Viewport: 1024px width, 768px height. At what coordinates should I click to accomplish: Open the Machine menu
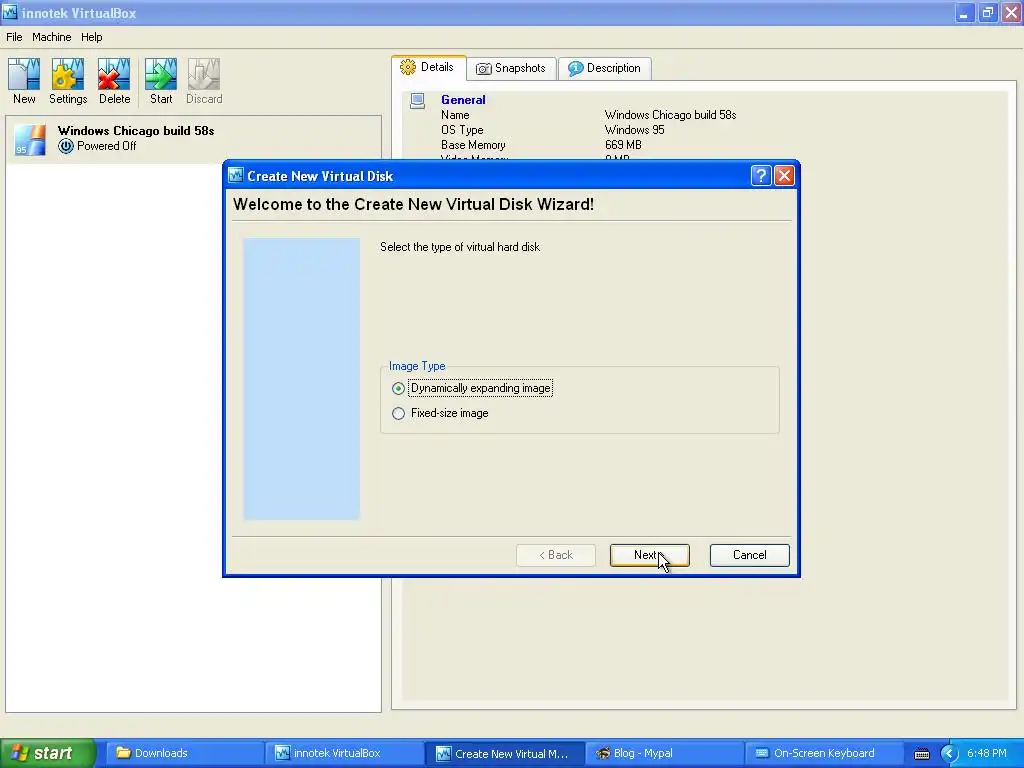(52, 37)
